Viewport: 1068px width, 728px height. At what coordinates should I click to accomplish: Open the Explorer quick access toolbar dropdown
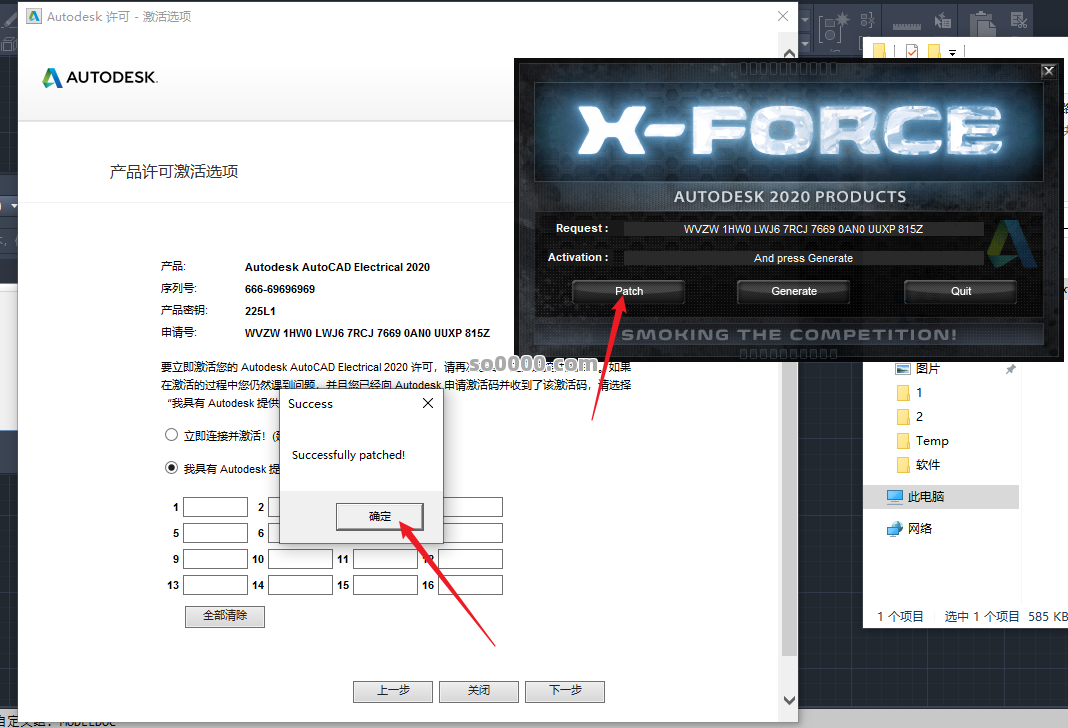click(x=952, y=52)
